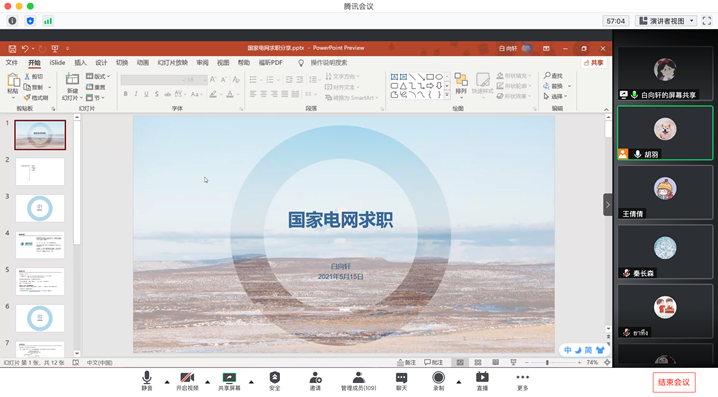Adjust the PowerPoint zoom slider
Screen dimensions: 718x397
pos(547,363)
